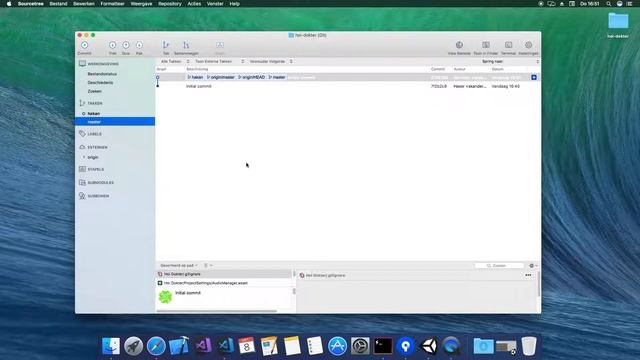Click the Tak (branch) toolbar icon
The image size is (640, 360).
(x=166, y=45)
